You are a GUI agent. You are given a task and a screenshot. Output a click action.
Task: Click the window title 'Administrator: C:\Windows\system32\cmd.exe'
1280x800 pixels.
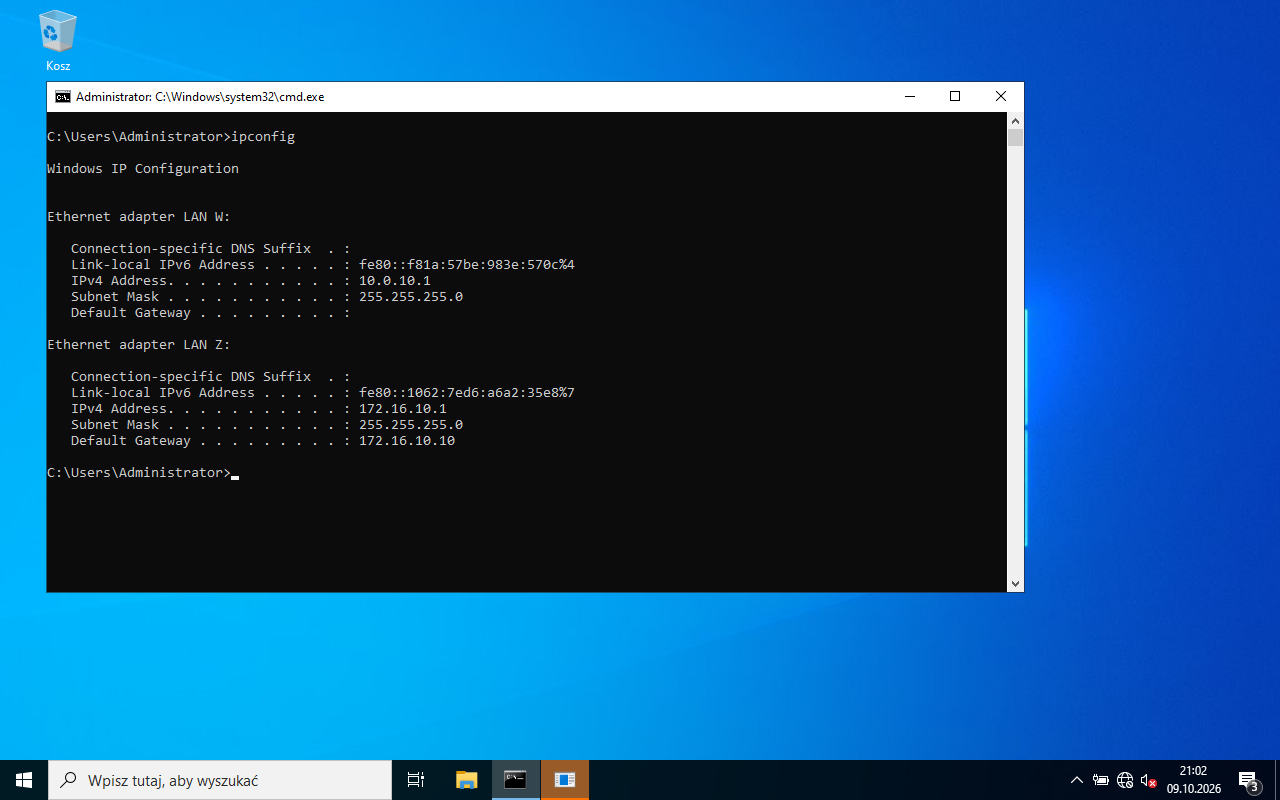pos(200,97)
